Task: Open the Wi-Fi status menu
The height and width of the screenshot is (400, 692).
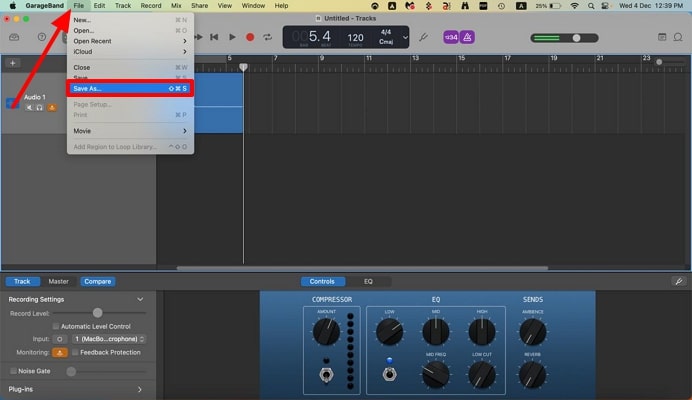Action: (574, 6)
